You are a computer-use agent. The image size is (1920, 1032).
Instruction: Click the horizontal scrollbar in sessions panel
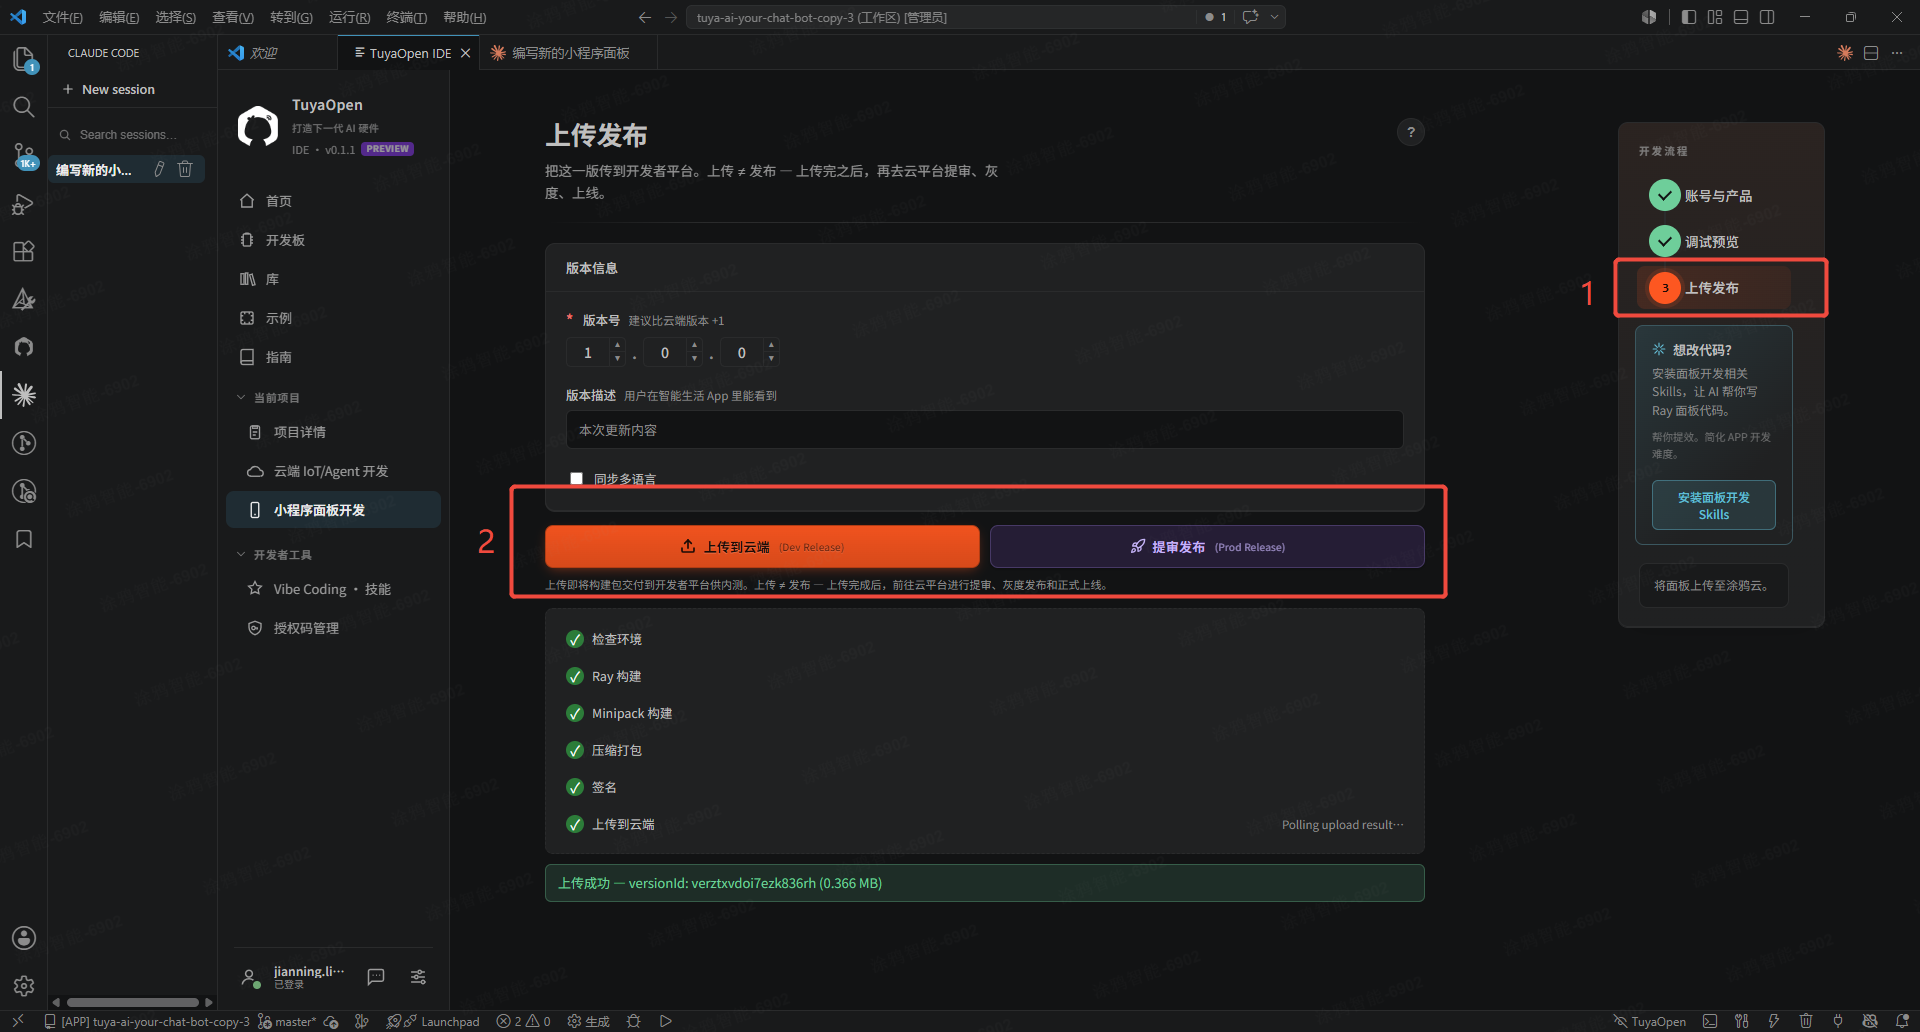point(133,1002)
